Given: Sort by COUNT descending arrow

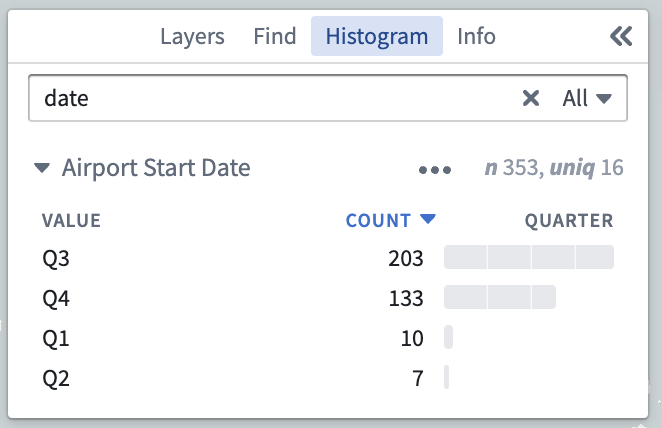Looking at the screenshot, I should click(x=428, y=219).
